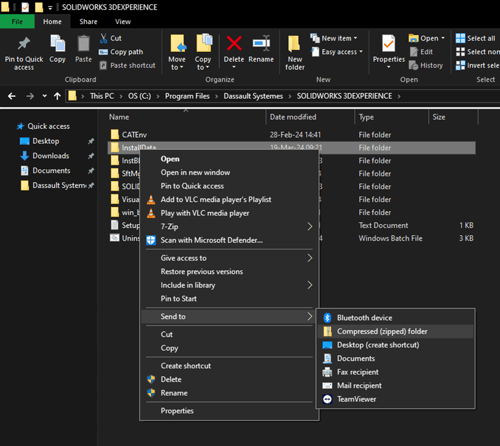Screen dimensions: 500x446
Task: Click the red Delete icon in ribbon
Action: click(234, 43)
